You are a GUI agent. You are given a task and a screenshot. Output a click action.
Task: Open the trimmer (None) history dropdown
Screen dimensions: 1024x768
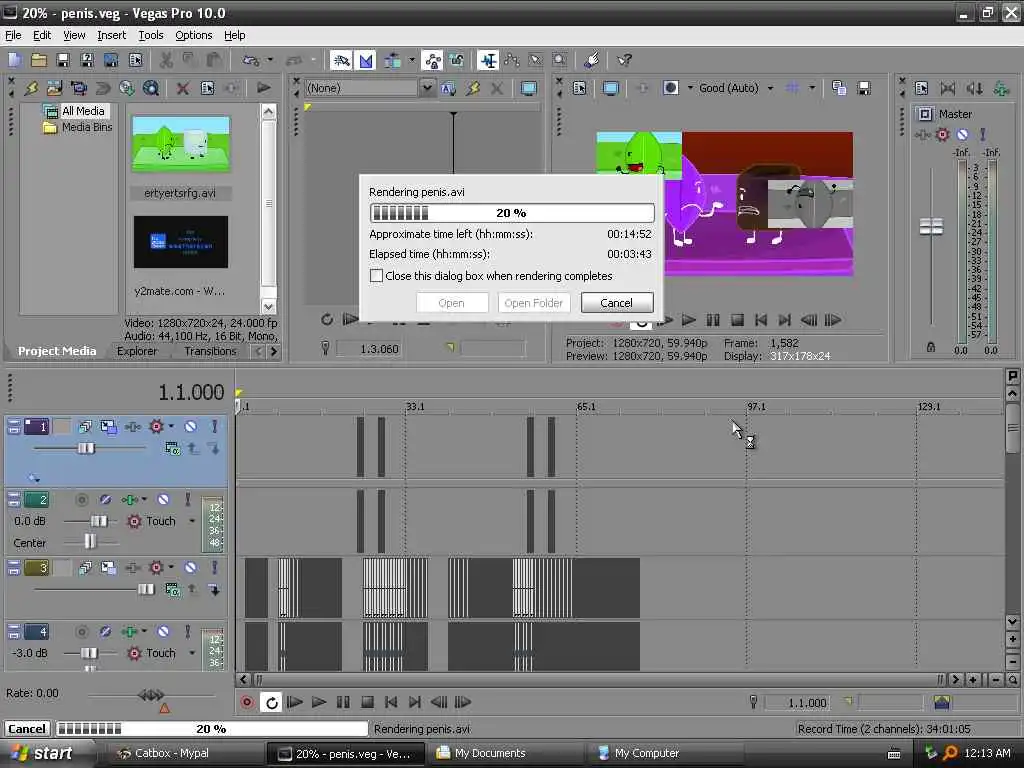(x=427, y=88)
